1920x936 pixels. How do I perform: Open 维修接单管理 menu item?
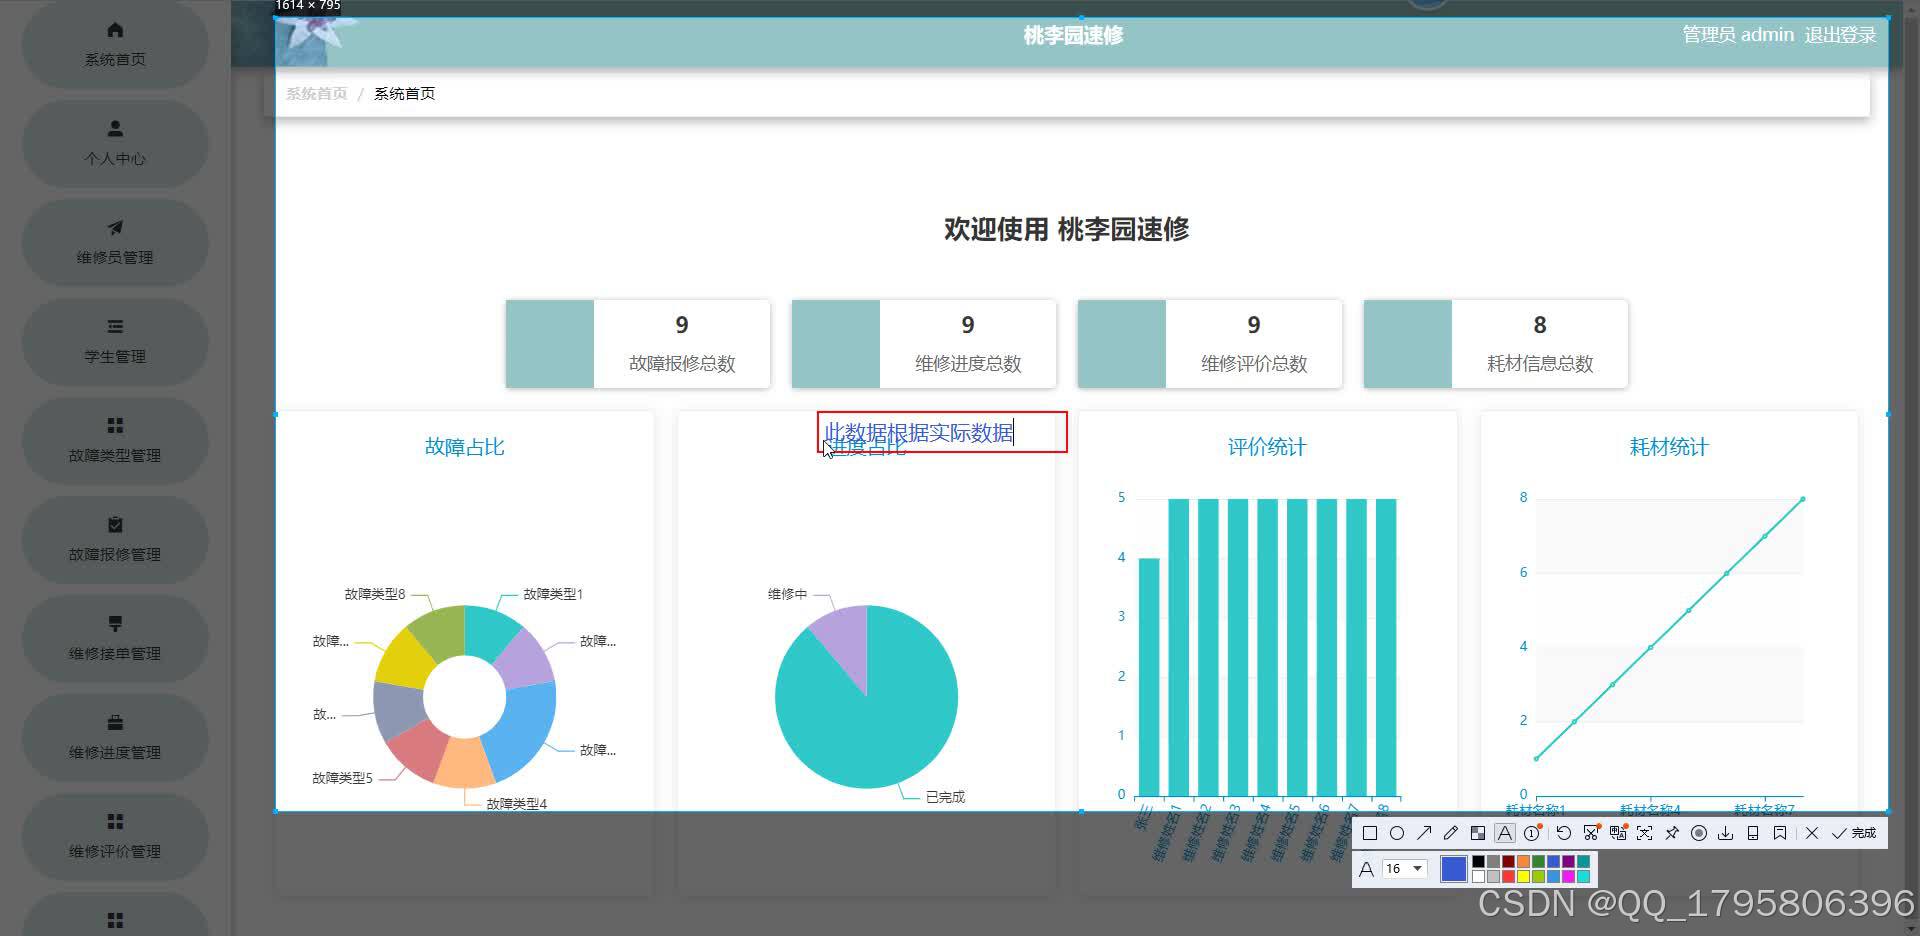click(115, 638)
